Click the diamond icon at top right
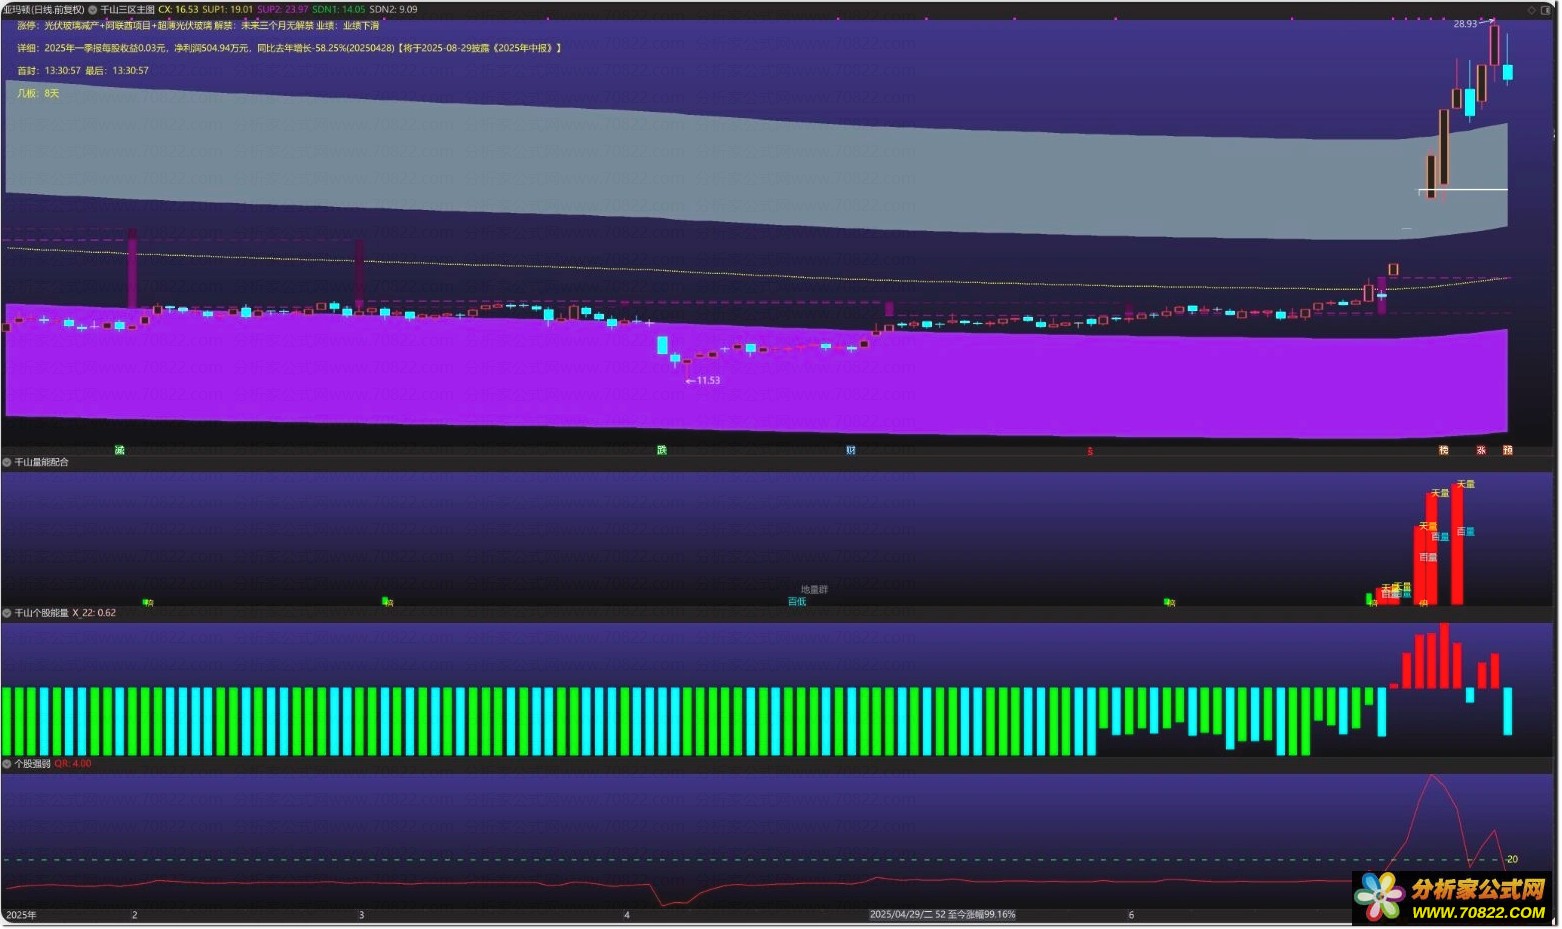The height and width of the screenshot is (929, 1562). click(1532, 10)
